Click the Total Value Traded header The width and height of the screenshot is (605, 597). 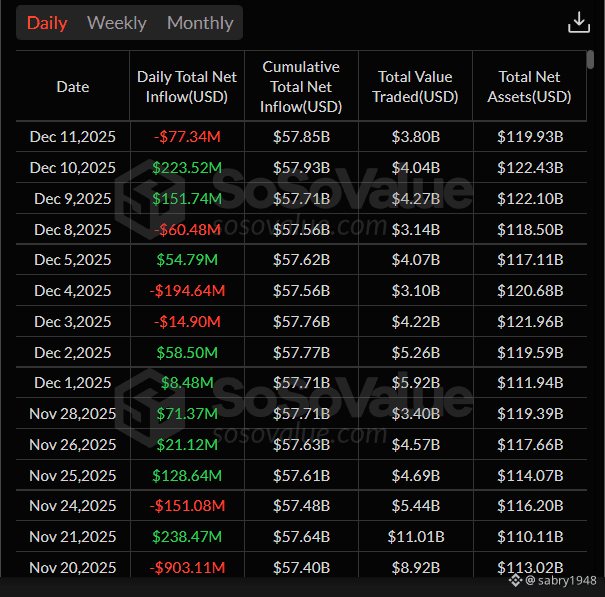pos(415,86)
